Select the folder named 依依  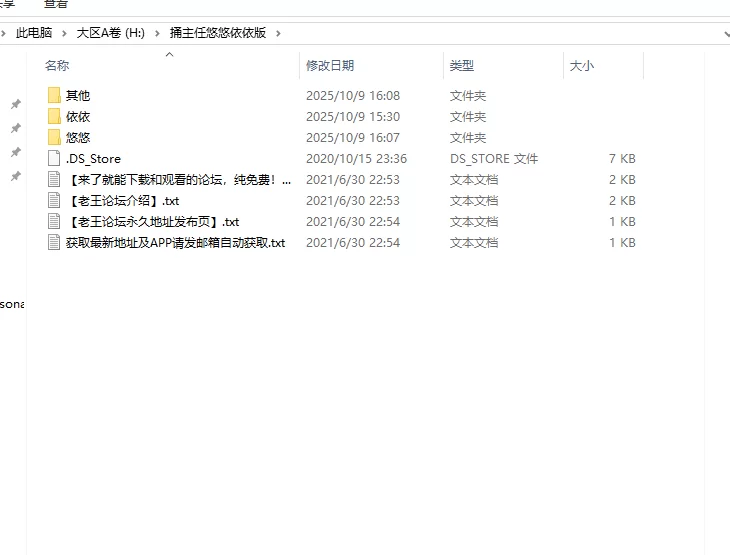78,116
